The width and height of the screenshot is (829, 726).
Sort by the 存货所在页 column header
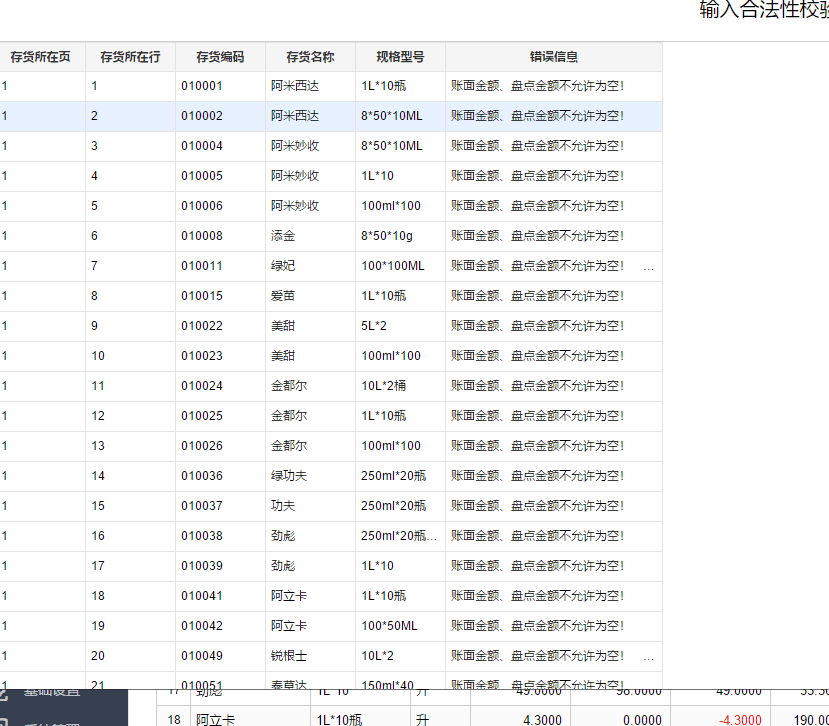pos(41,57)
